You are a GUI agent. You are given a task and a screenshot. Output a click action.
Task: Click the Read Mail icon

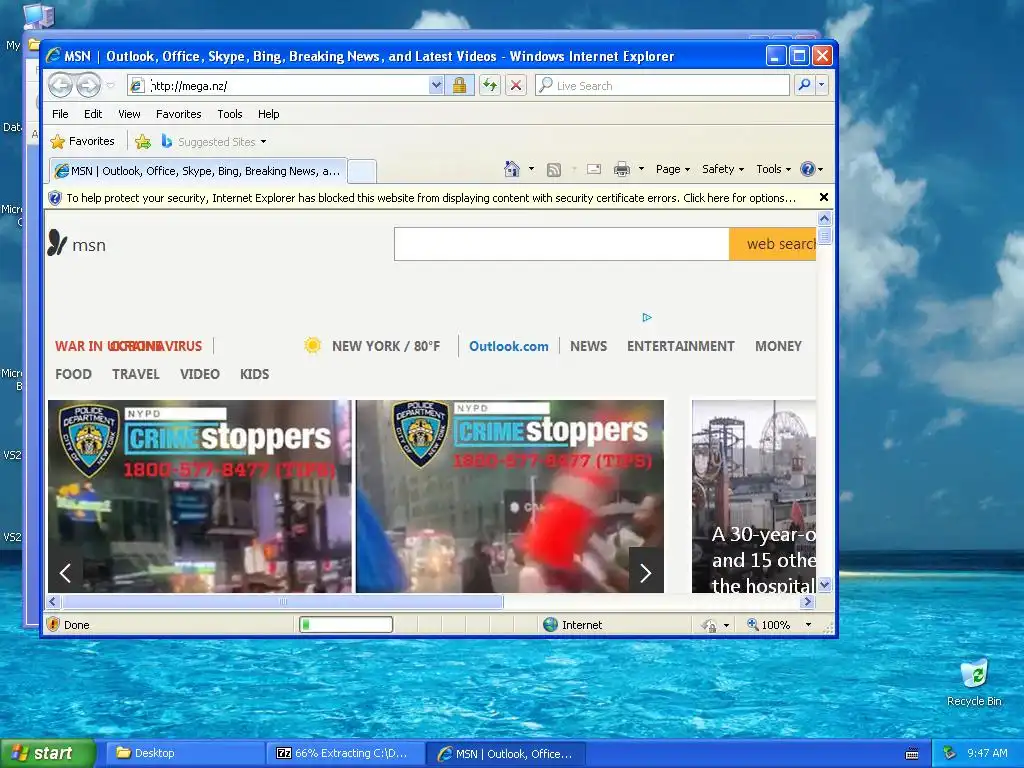coord(594,169)
